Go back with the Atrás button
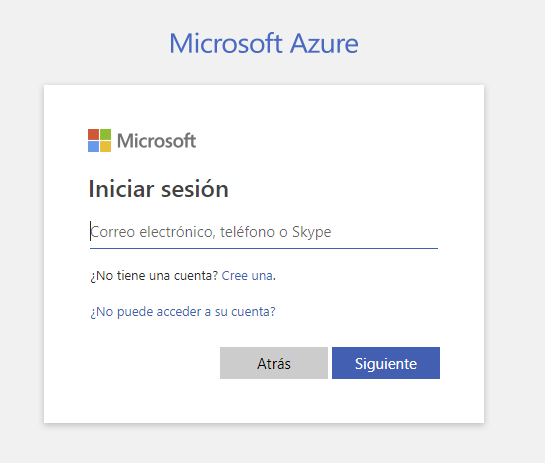 click(274, 363)
